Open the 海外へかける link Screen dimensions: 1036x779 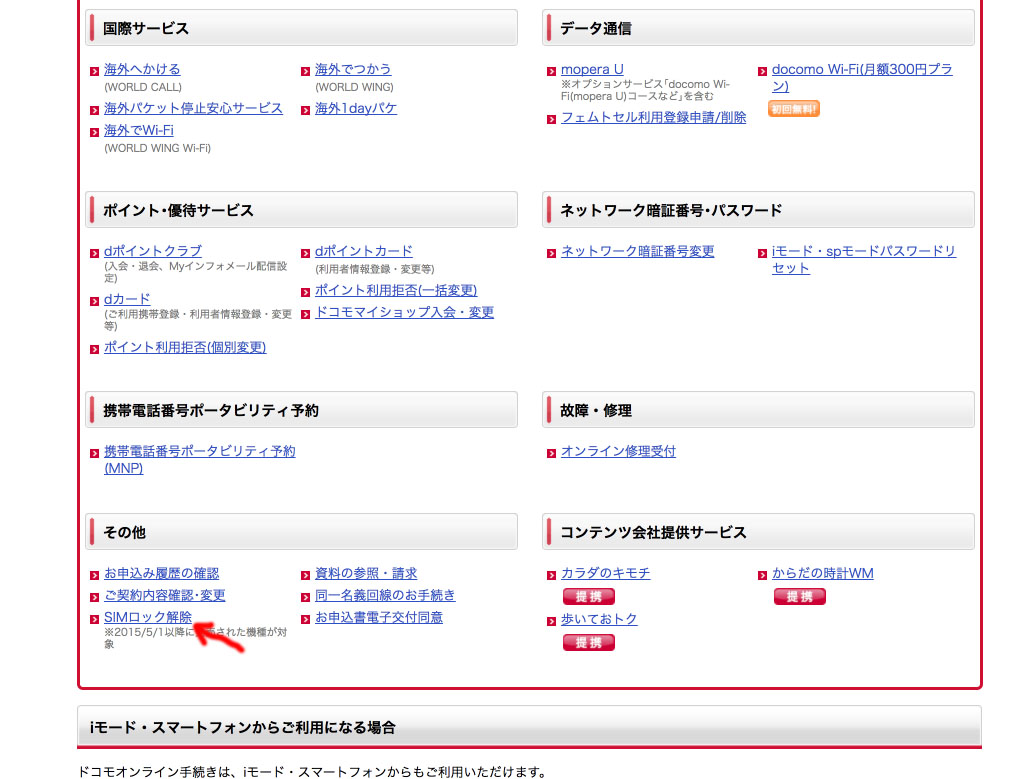pos(142,69)
